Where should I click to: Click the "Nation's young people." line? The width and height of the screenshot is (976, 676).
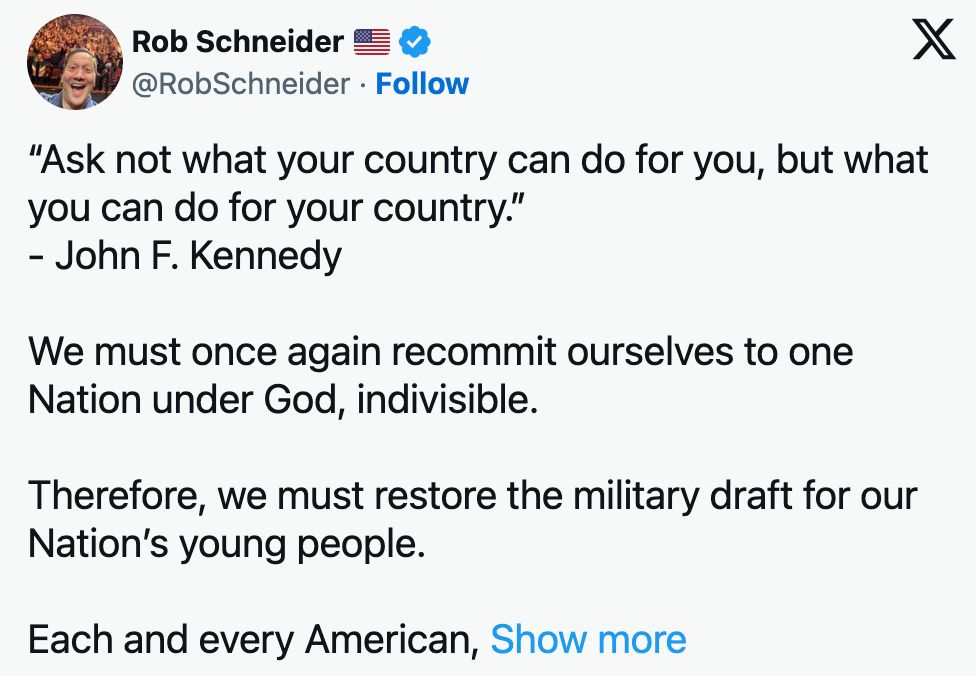[x=226, y=544]
